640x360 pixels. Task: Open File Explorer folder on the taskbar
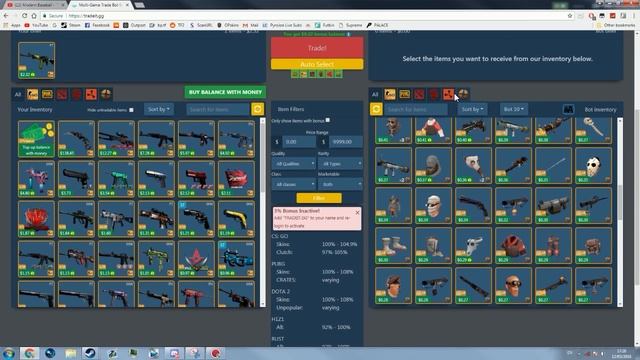pyautogui.click(x=70, y=353)
